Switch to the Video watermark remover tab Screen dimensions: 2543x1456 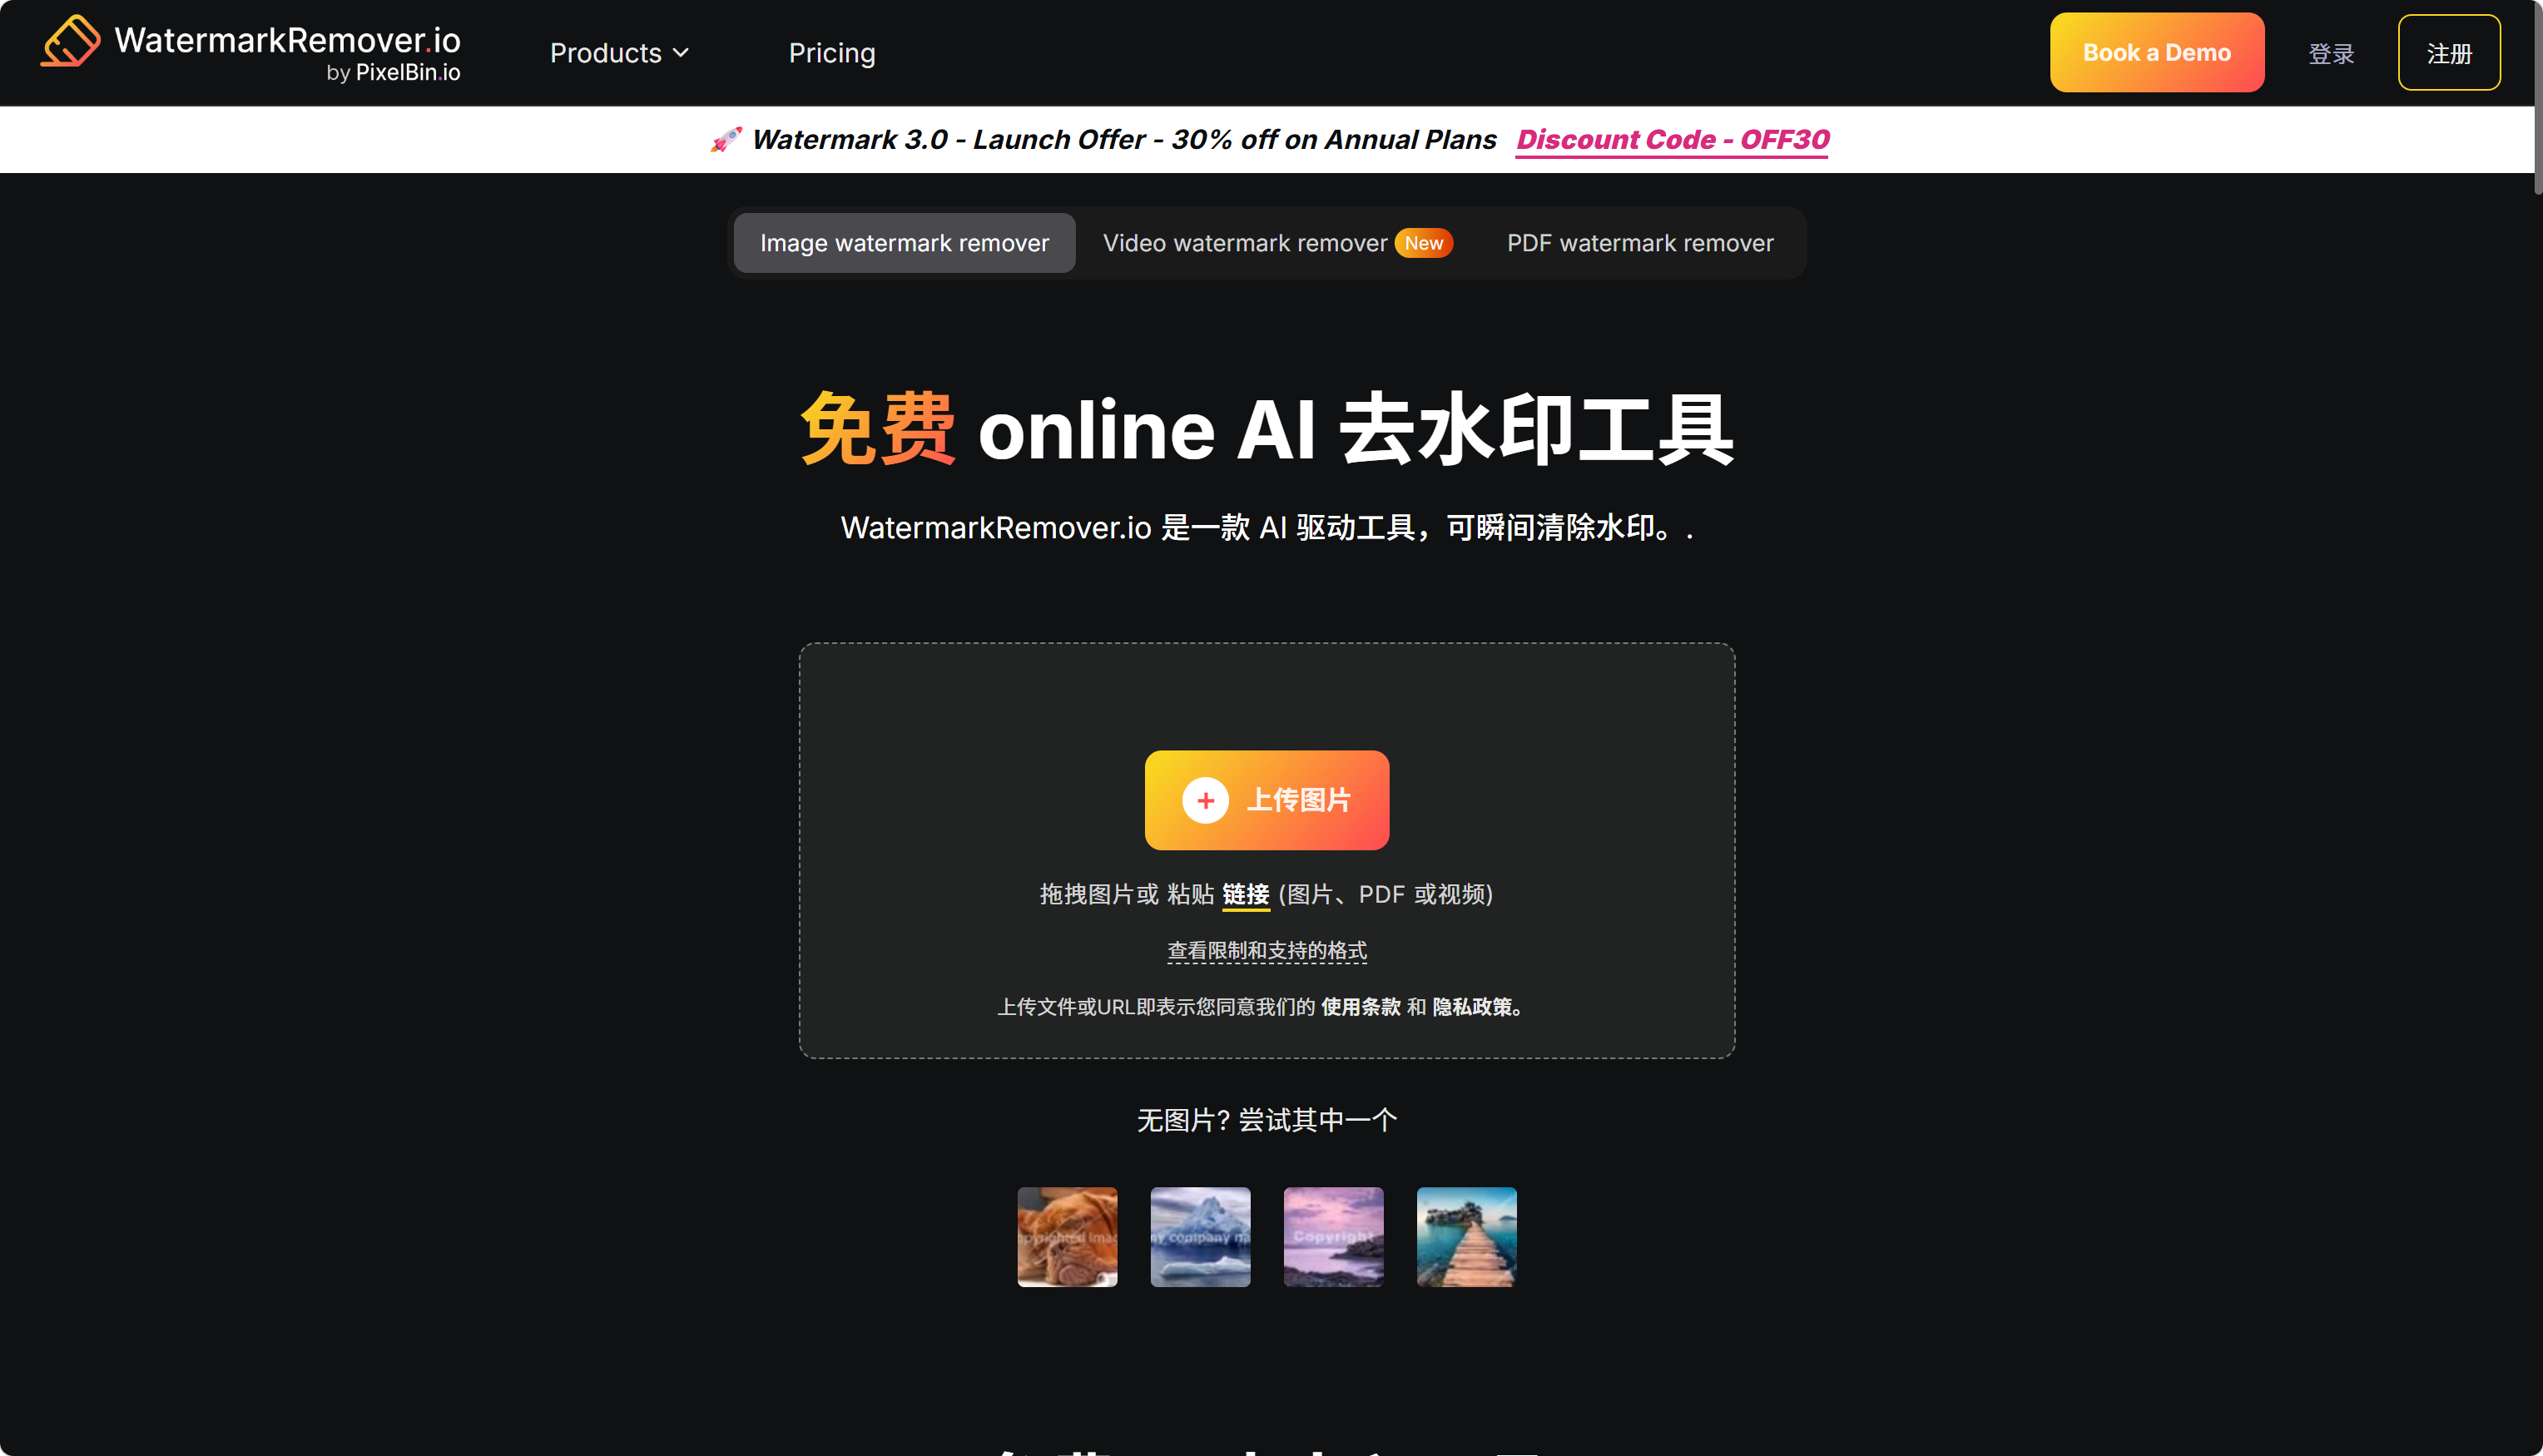pyautogui.click(x=1277, y=243)
